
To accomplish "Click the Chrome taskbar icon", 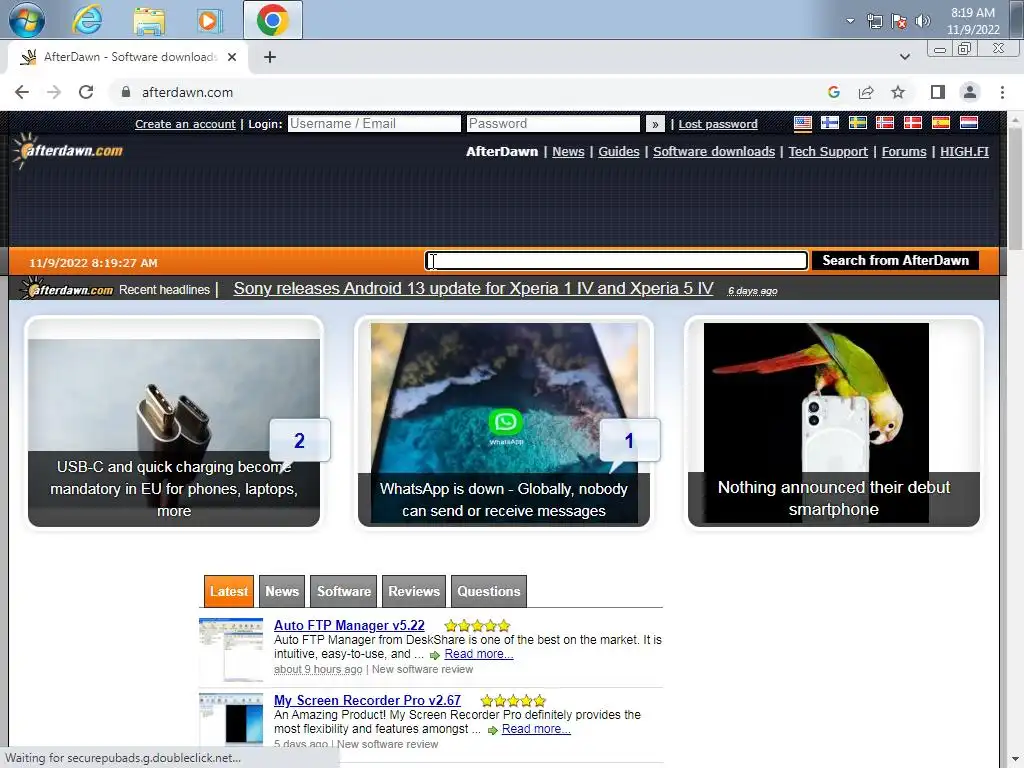I will coord(272,20).
